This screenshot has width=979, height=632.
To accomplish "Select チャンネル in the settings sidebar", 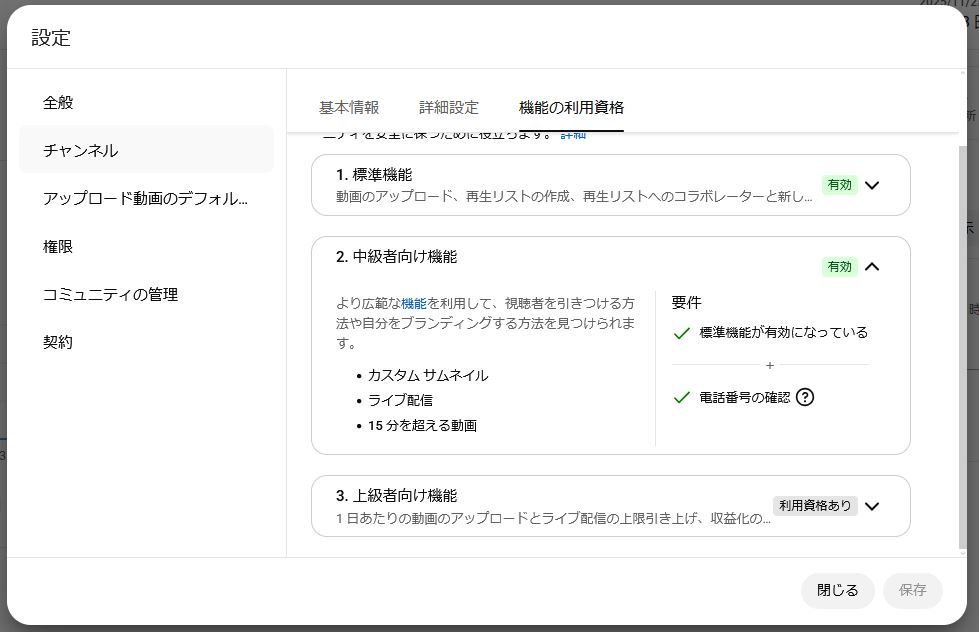I will pos(80,150).
